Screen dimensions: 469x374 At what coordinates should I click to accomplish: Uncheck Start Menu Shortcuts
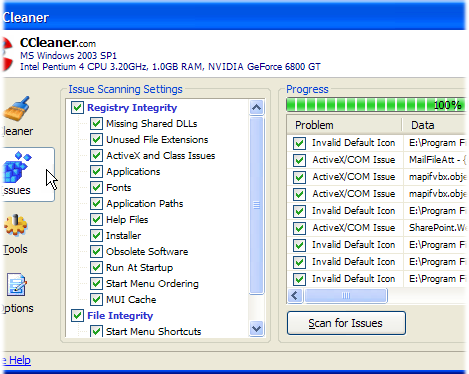coord(96,331)
